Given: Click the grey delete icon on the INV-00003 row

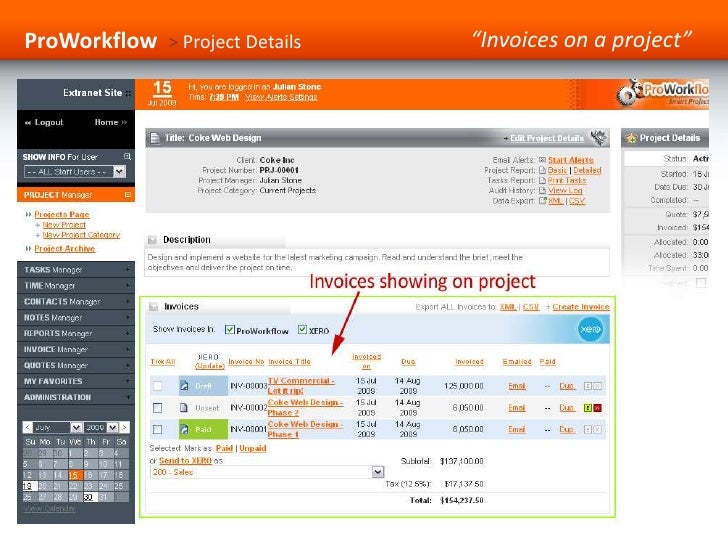Looking at the screenshot, I should pyautogui.click(x=598, y=386).
